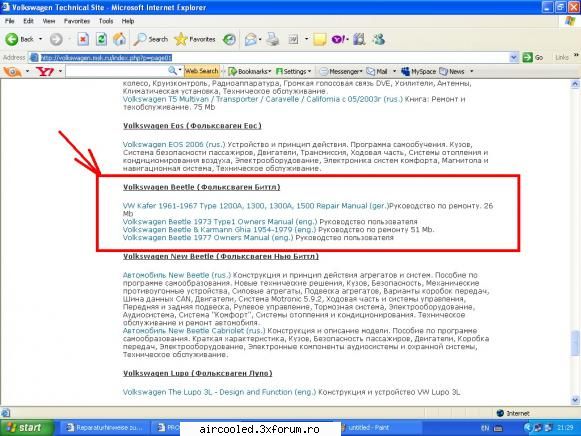Expand the Mail envelope dropdown arrow
The height and width of the screenshot is (436, 581).
point(260,39)
